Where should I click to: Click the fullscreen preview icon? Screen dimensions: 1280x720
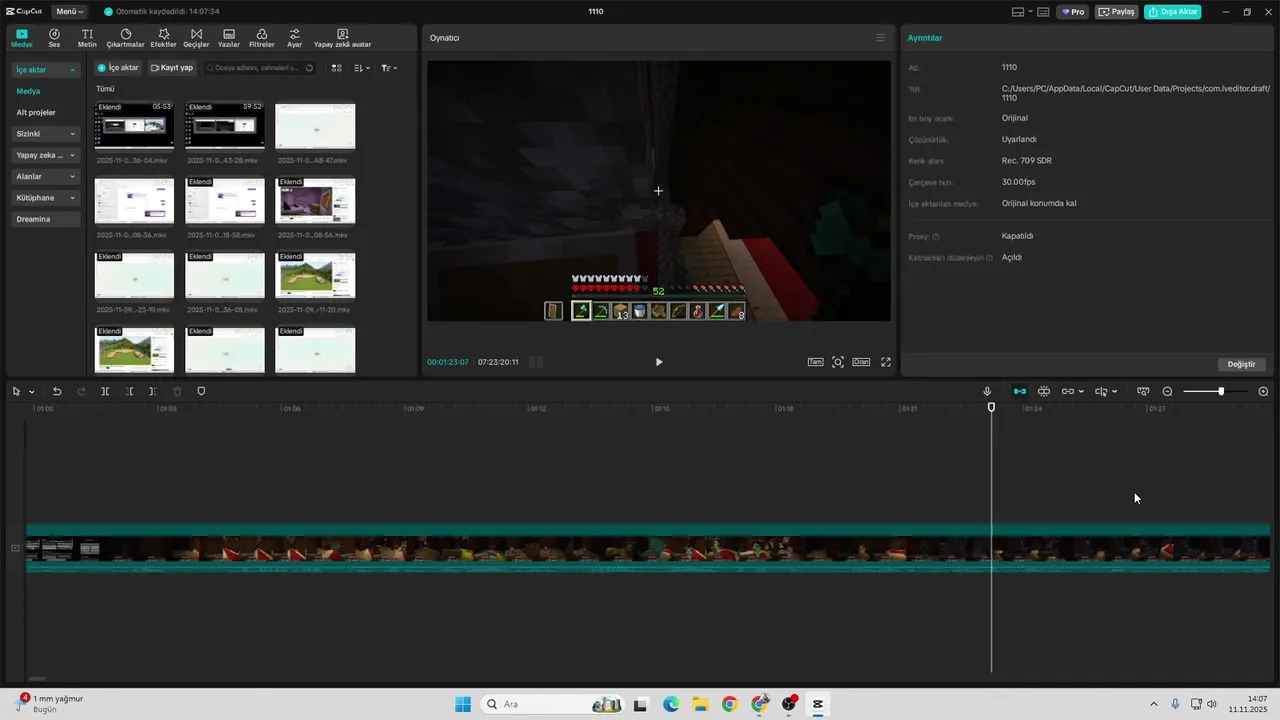(x=885, y=362)
